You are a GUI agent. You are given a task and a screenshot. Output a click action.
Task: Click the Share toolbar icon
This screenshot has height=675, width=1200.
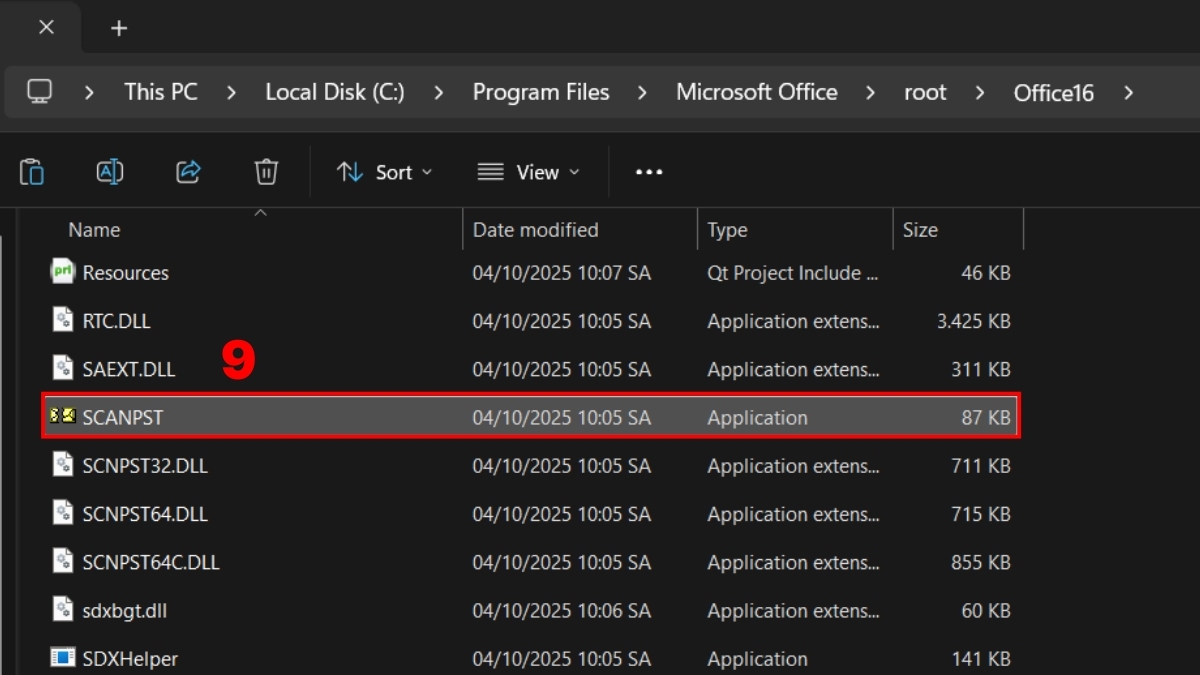click(x=188, y=172)
